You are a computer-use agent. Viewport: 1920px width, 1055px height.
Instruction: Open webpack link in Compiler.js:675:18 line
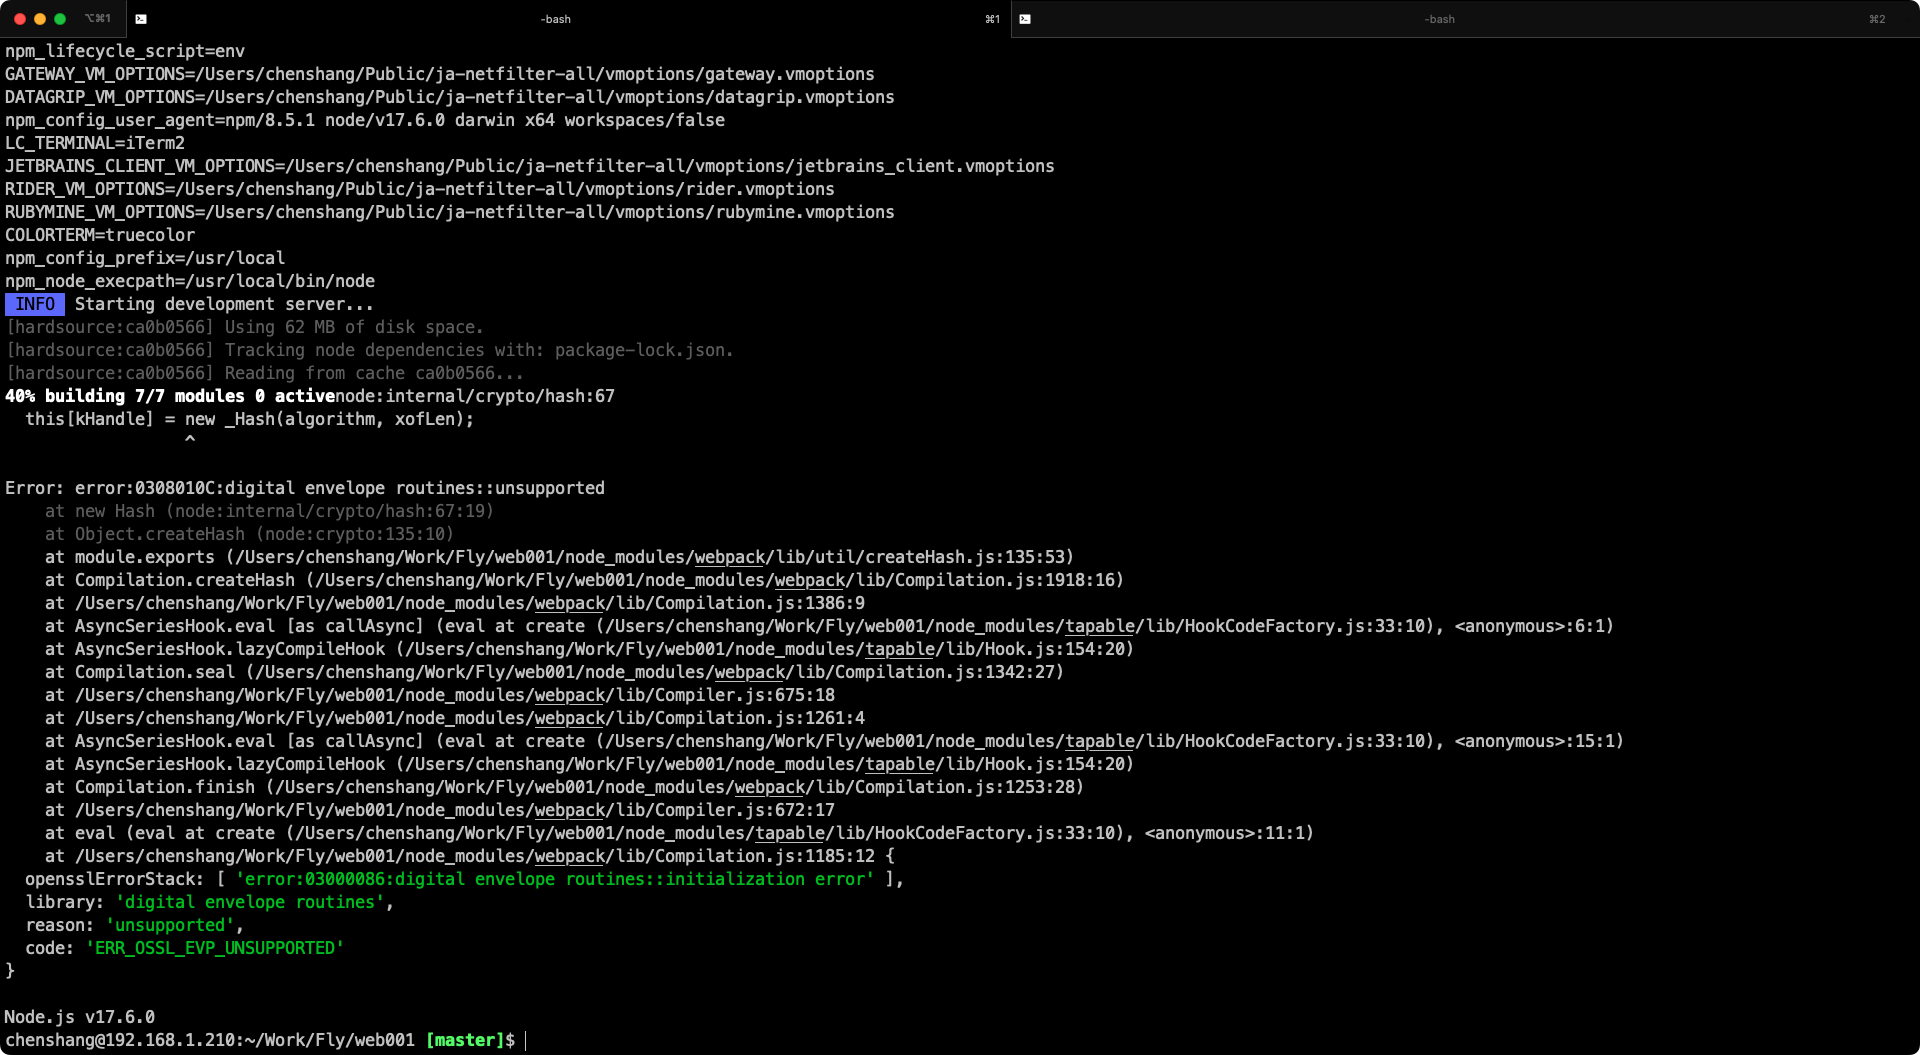click(x=569, y=695)
